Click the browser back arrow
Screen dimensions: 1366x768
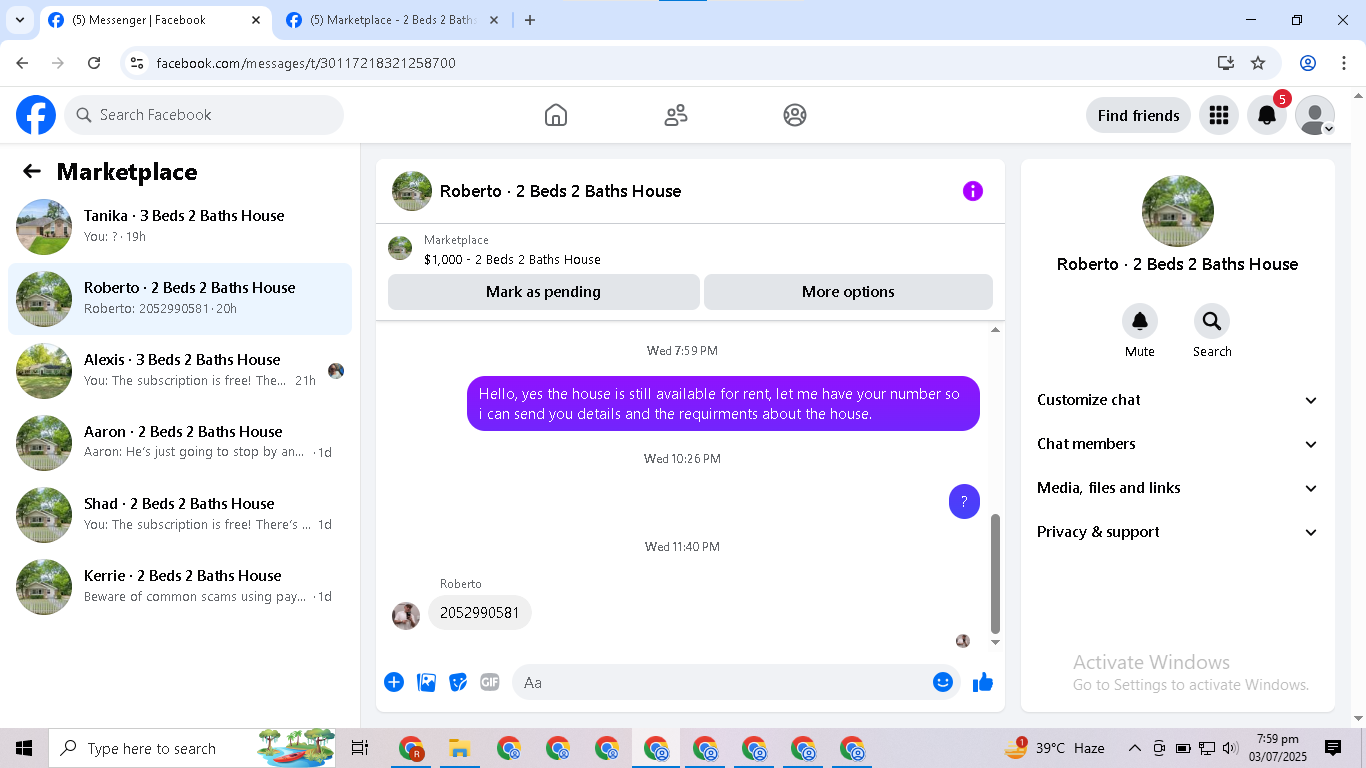tap(22, 63)
